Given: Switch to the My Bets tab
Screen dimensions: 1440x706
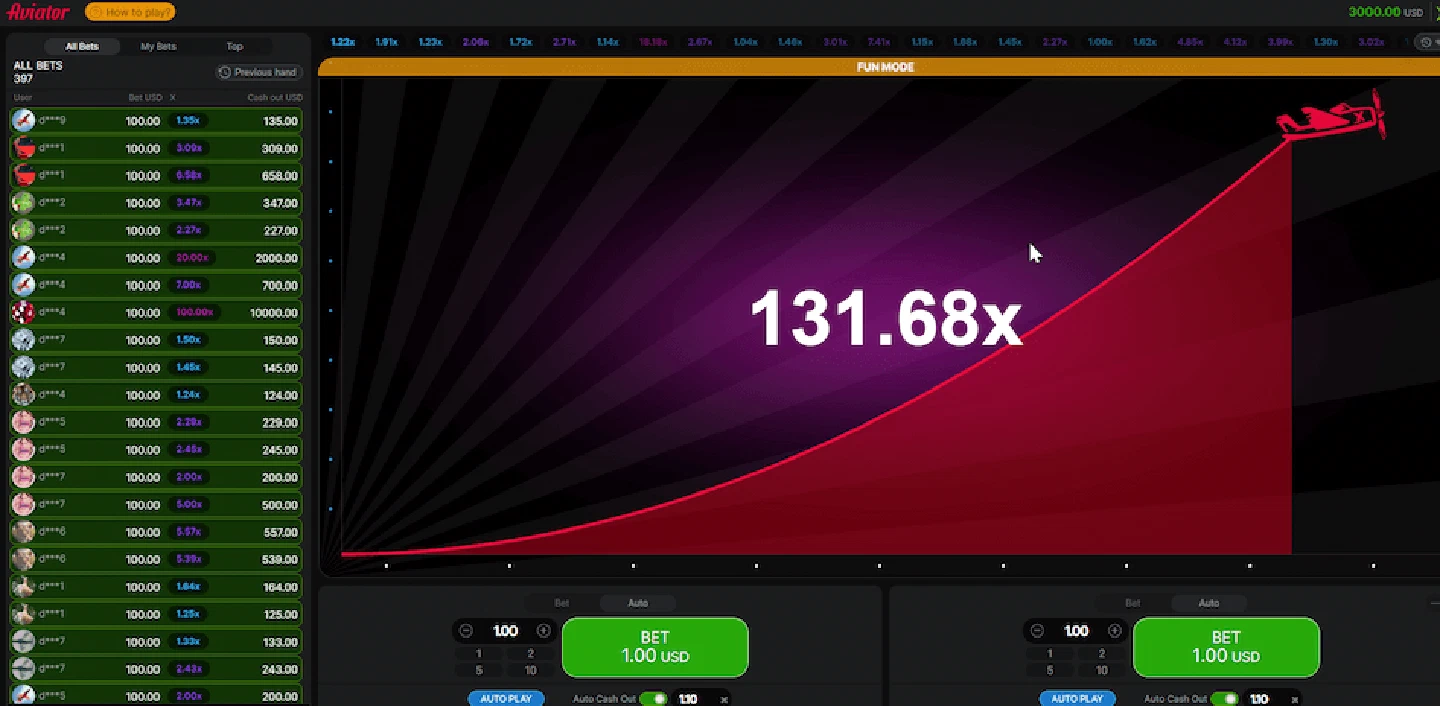Looking at the screenshot, I should click(158, 46).
